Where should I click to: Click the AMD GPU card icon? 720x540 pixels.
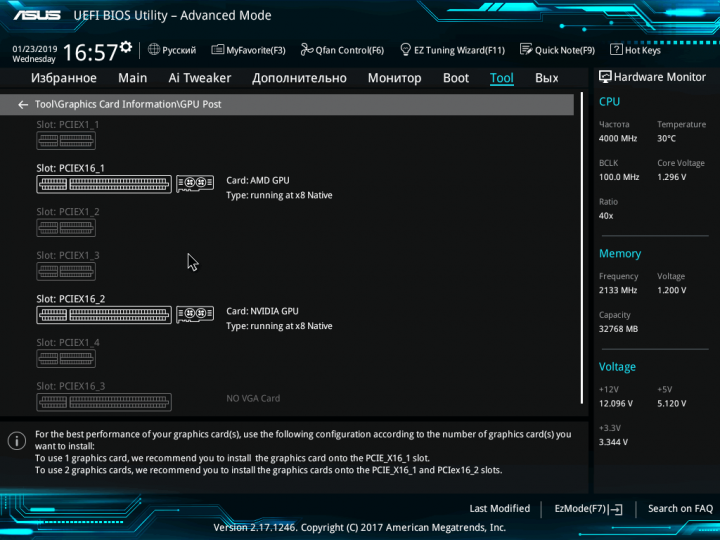coord(195,183)
